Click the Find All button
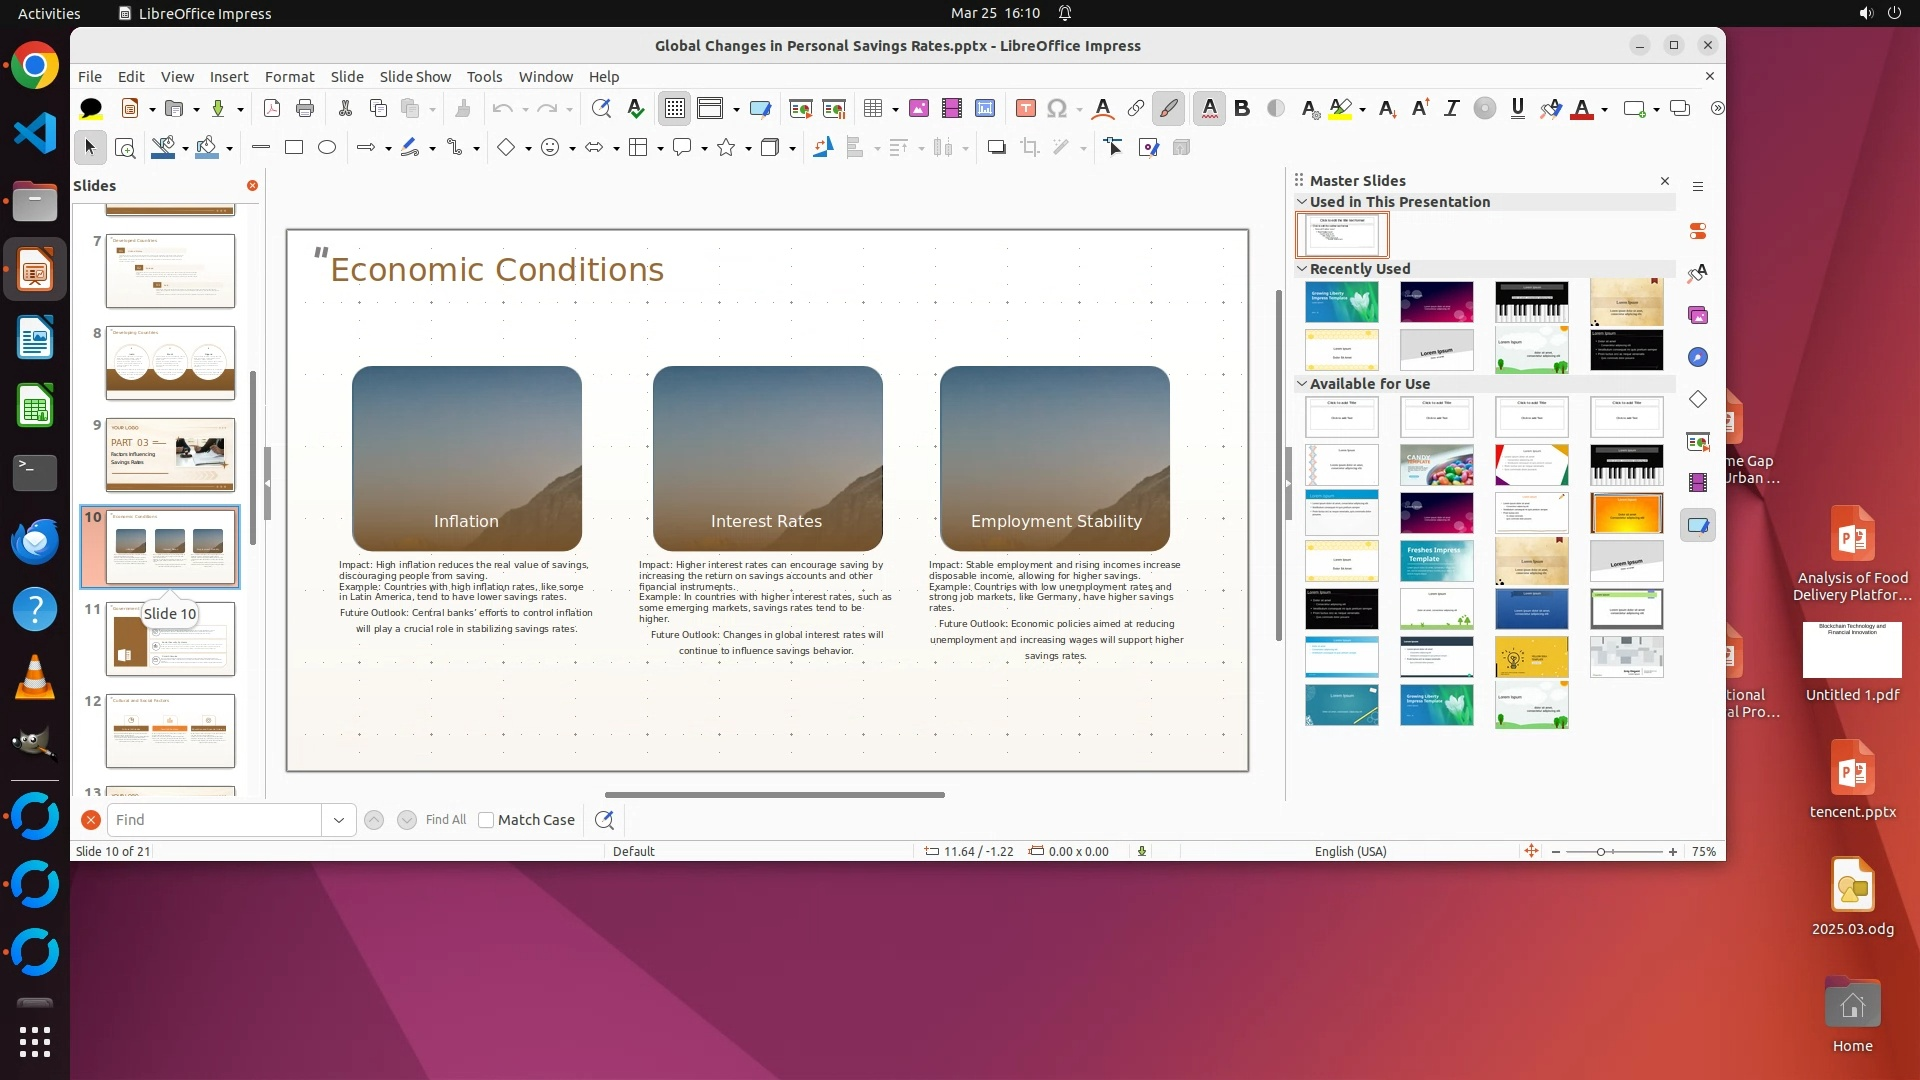1920x1080 pixels. [445, 820]
